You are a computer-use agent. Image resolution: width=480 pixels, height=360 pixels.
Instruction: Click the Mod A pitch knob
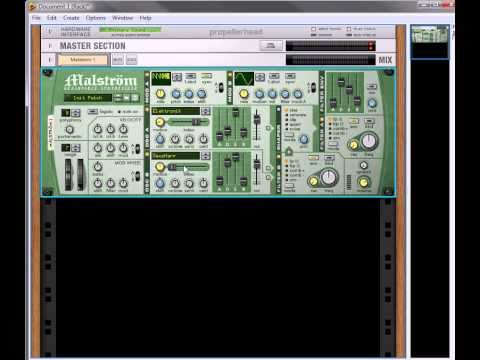click(176, 94)
